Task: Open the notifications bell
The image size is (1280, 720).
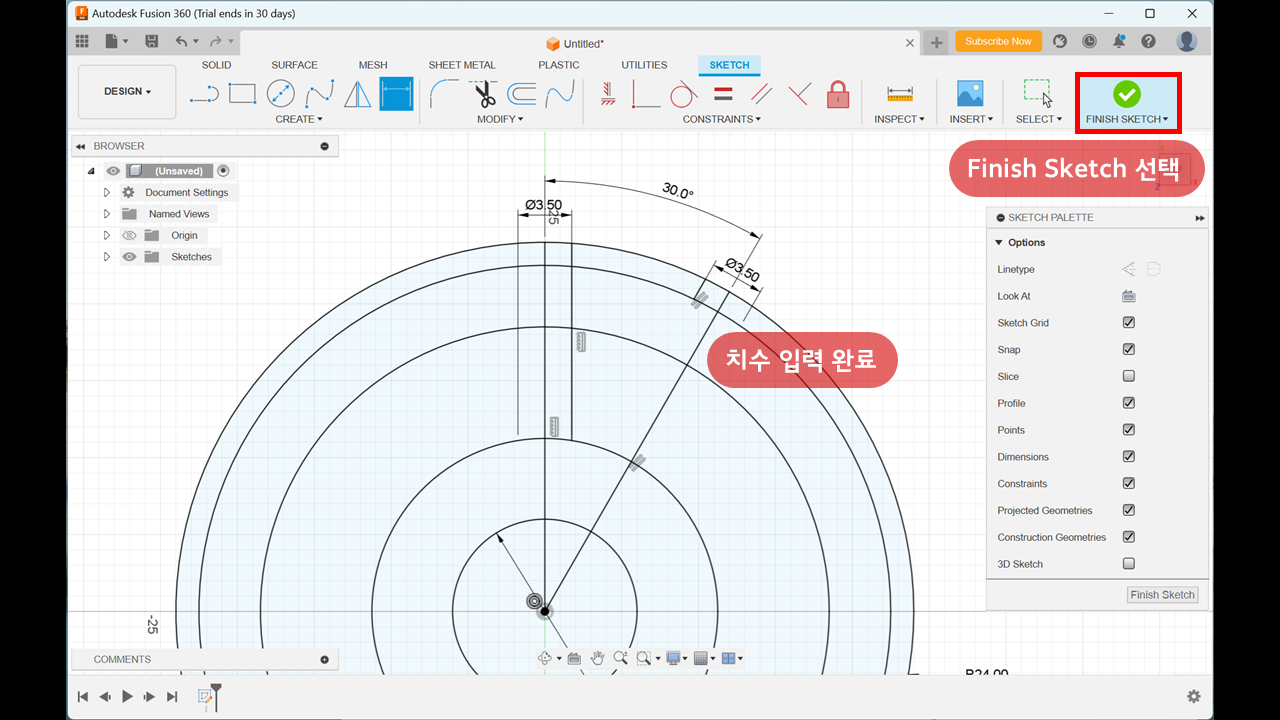Action: (x=1119, y=41)
